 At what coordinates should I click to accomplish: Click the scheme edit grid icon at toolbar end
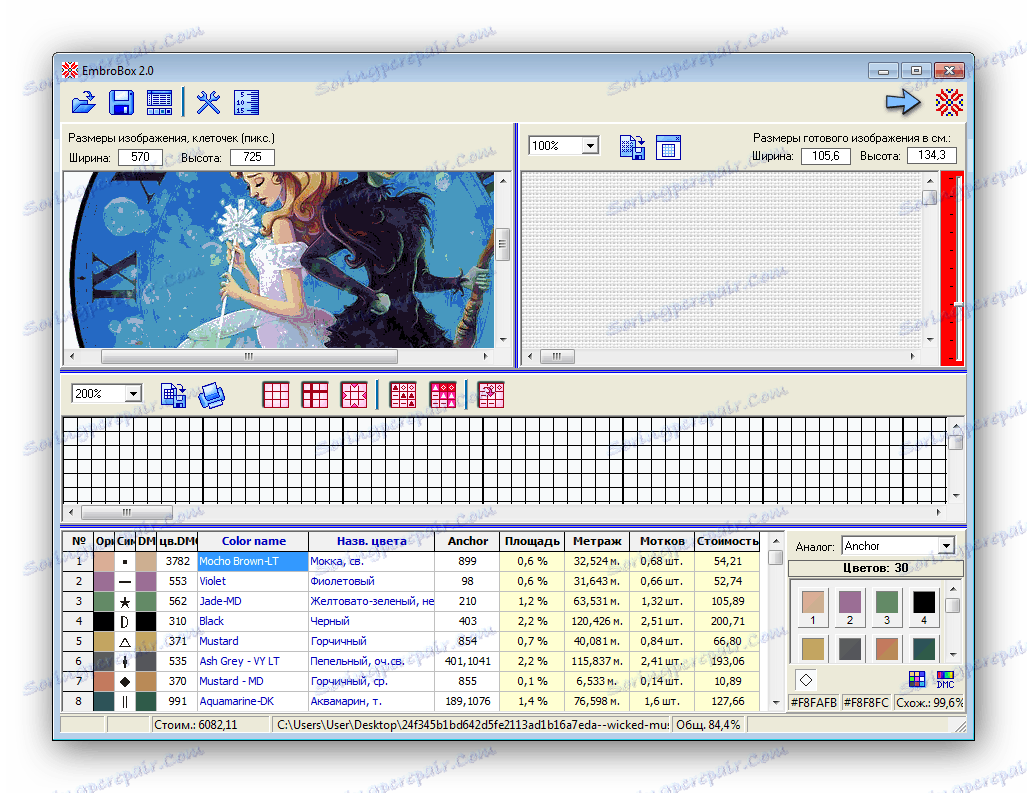point(491,395)
